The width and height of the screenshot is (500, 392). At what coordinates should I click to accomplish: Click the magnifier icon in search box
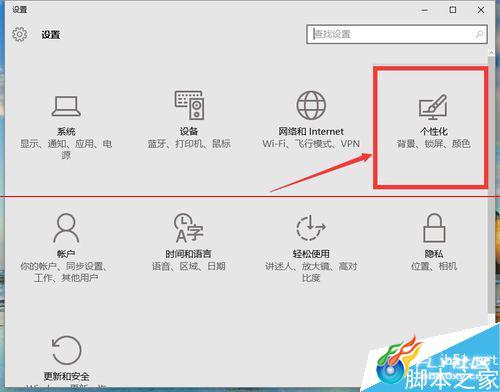pyautogui.click(x=479, y=34)
